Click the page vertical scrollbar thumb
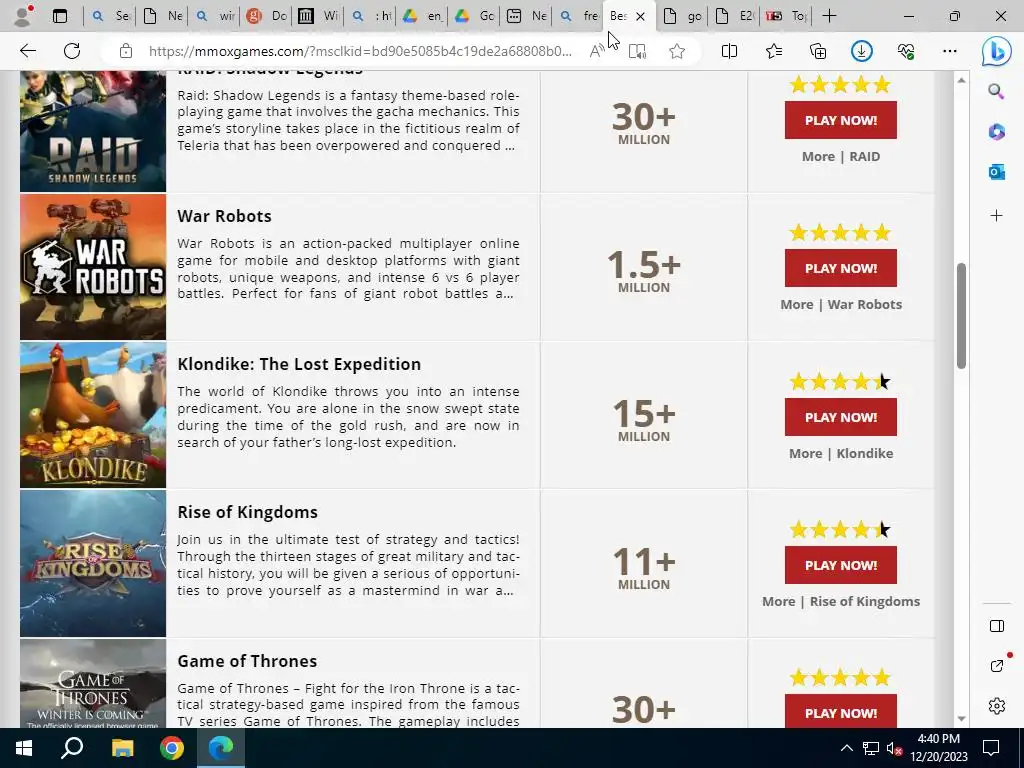The height and width of the screenshot is (768, 1024). click(961, 315)
